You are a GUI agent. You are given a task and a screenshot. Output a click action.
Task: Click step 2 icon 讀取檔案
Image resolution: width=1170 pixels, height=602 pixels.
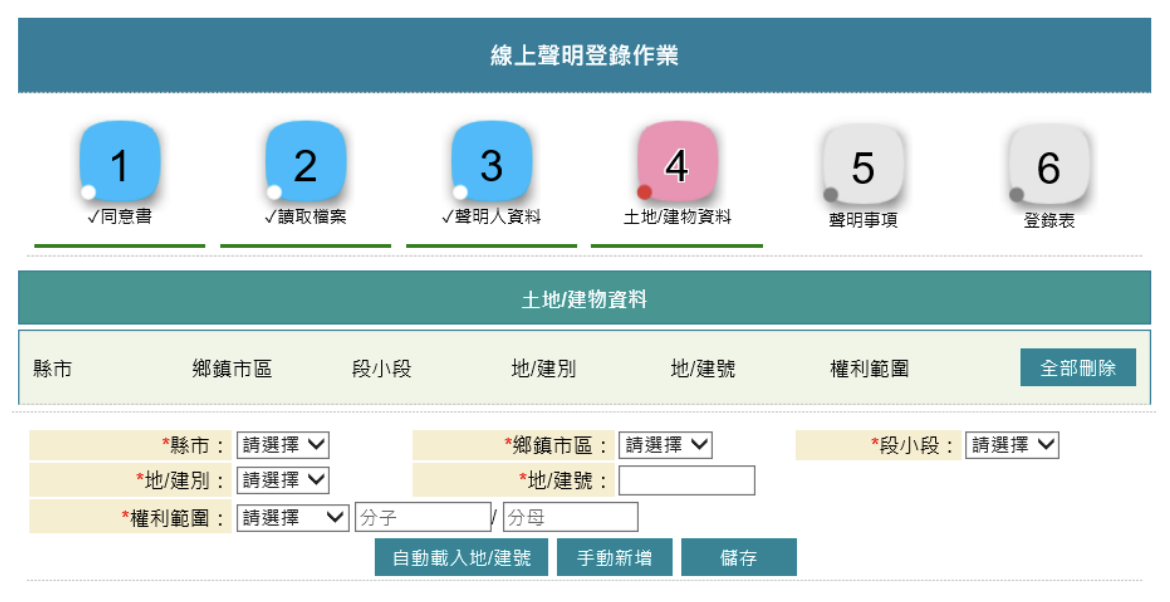coord(305,163)
